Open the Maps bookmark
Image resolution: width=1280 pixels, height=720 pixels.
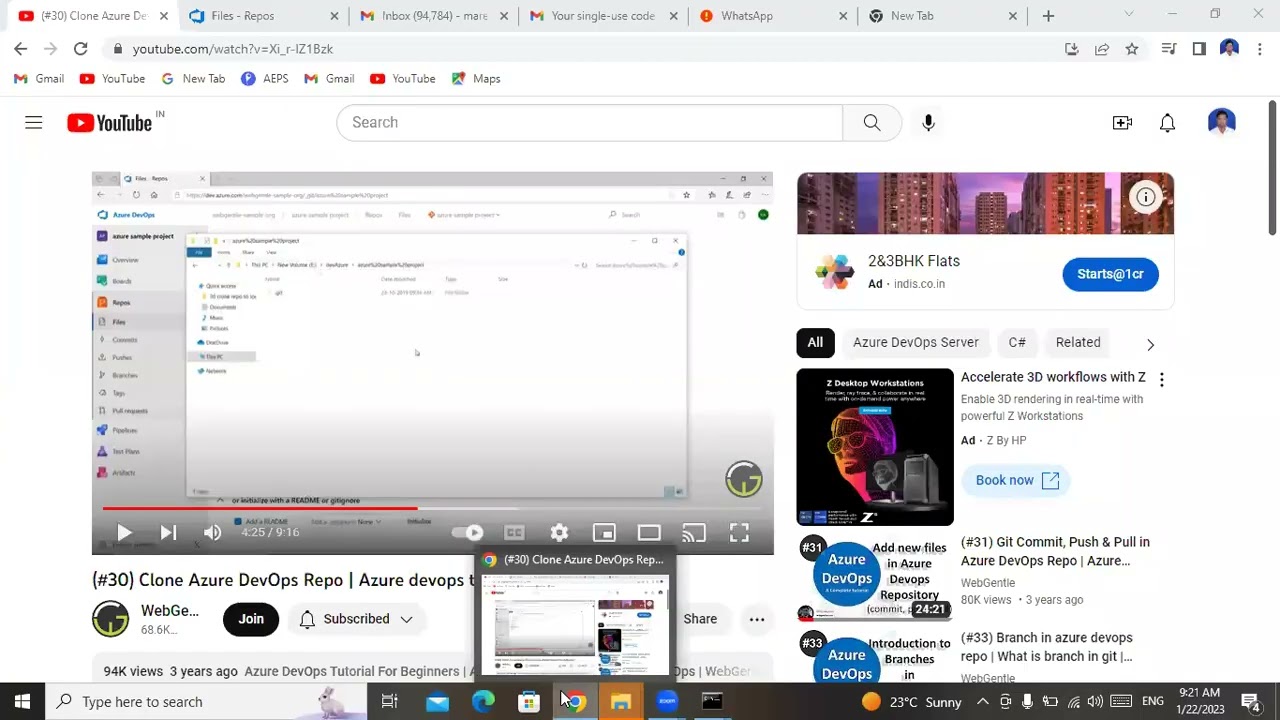point(476,79)
